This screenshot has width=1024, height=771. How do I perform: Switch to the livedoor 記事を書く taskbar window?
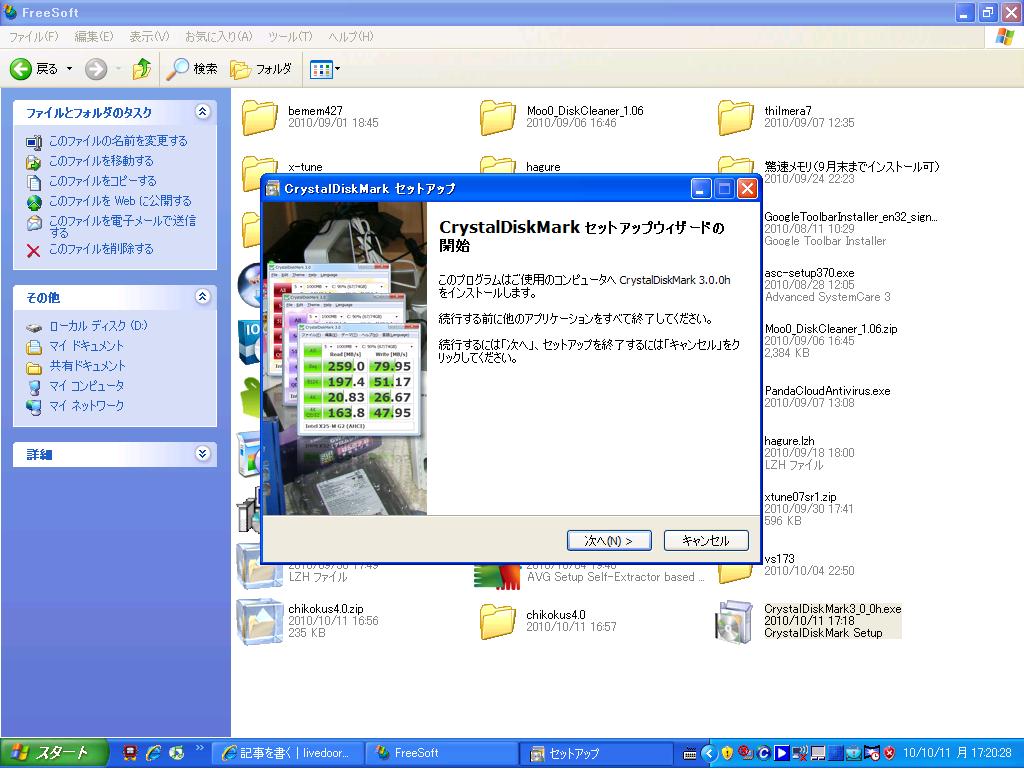coord(287,753)
